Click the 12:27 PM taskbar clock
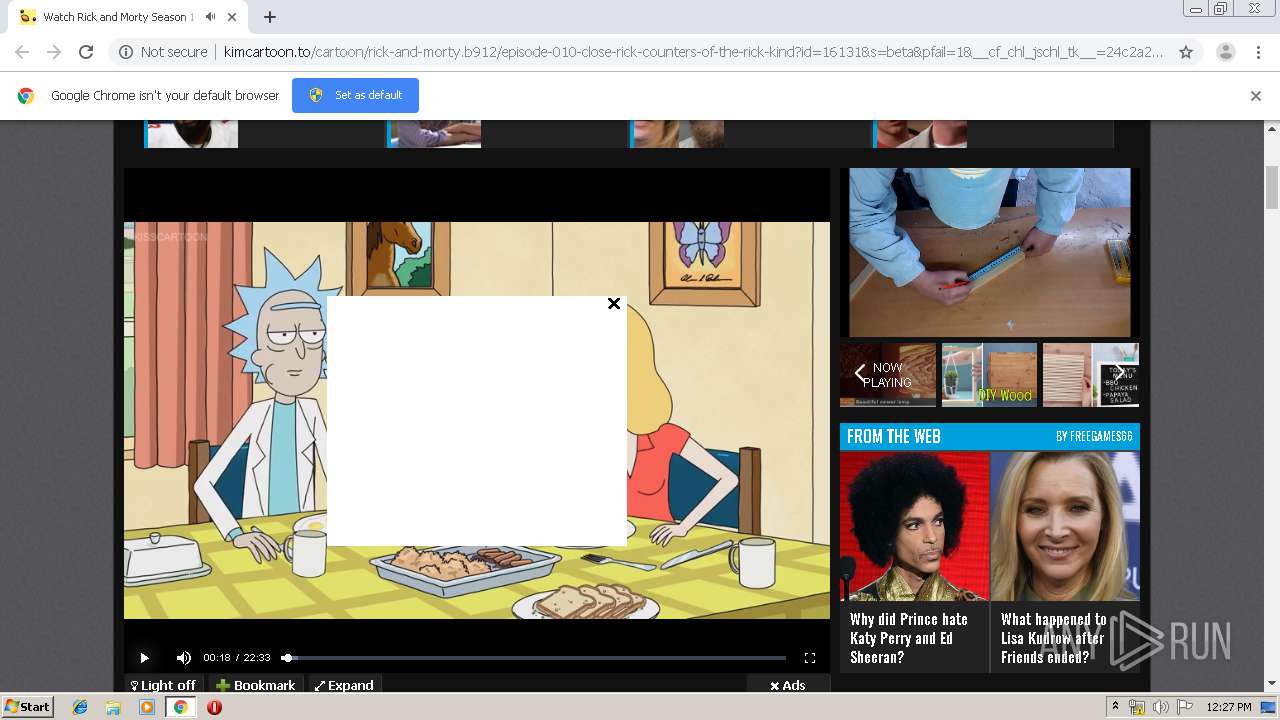The width and height of the screenshot is (1280, 720). (1229, 707)
